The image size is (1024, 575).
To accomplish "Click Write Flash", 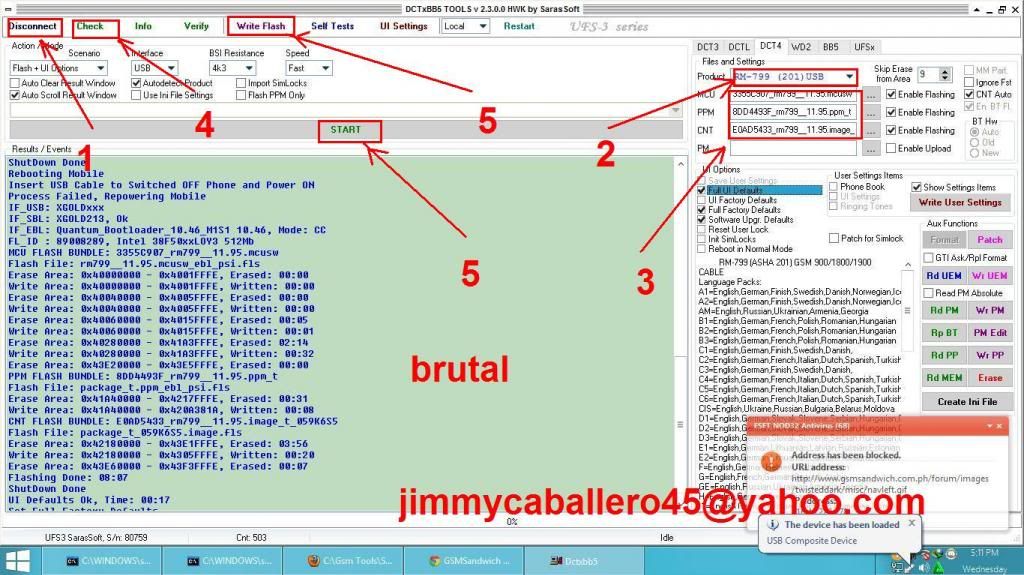I will (261, 26).
